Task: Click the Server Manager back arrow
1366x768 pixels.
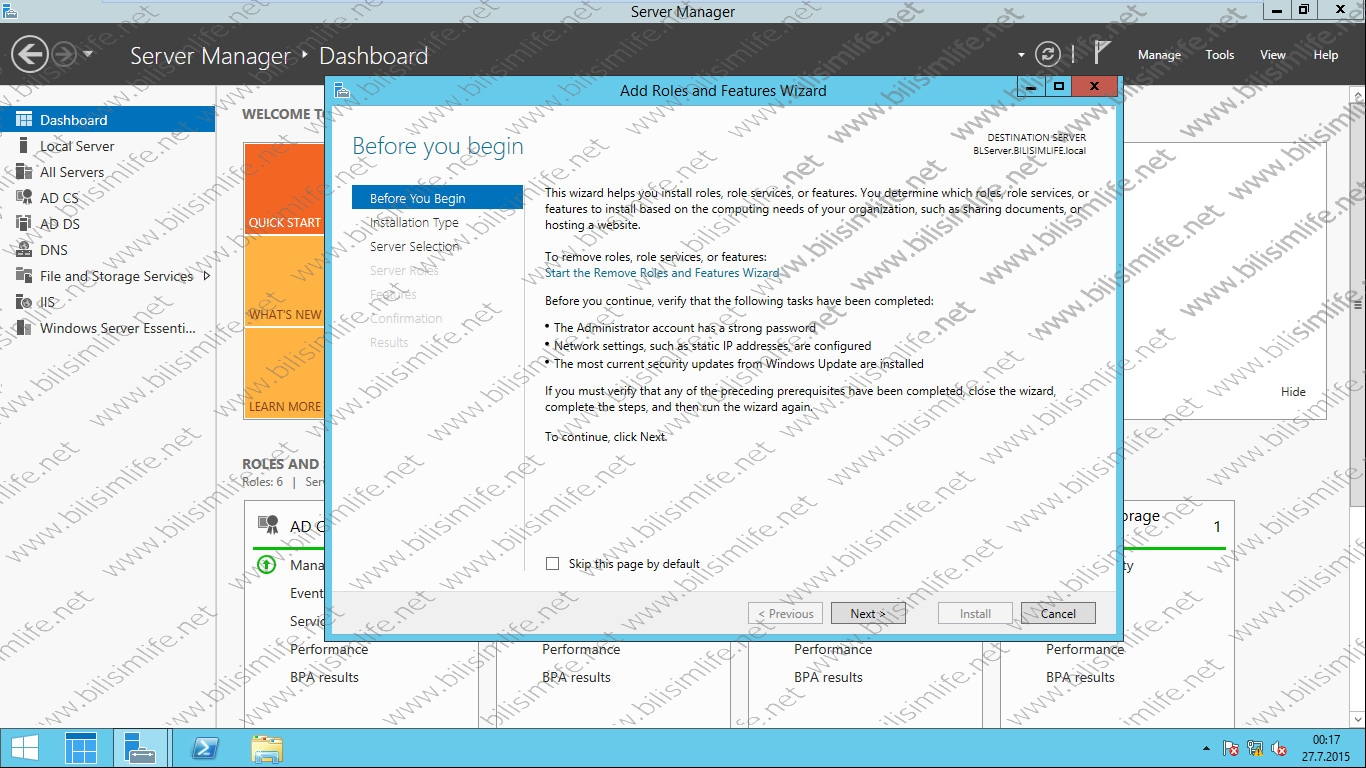Action: (x=29, y=54)
